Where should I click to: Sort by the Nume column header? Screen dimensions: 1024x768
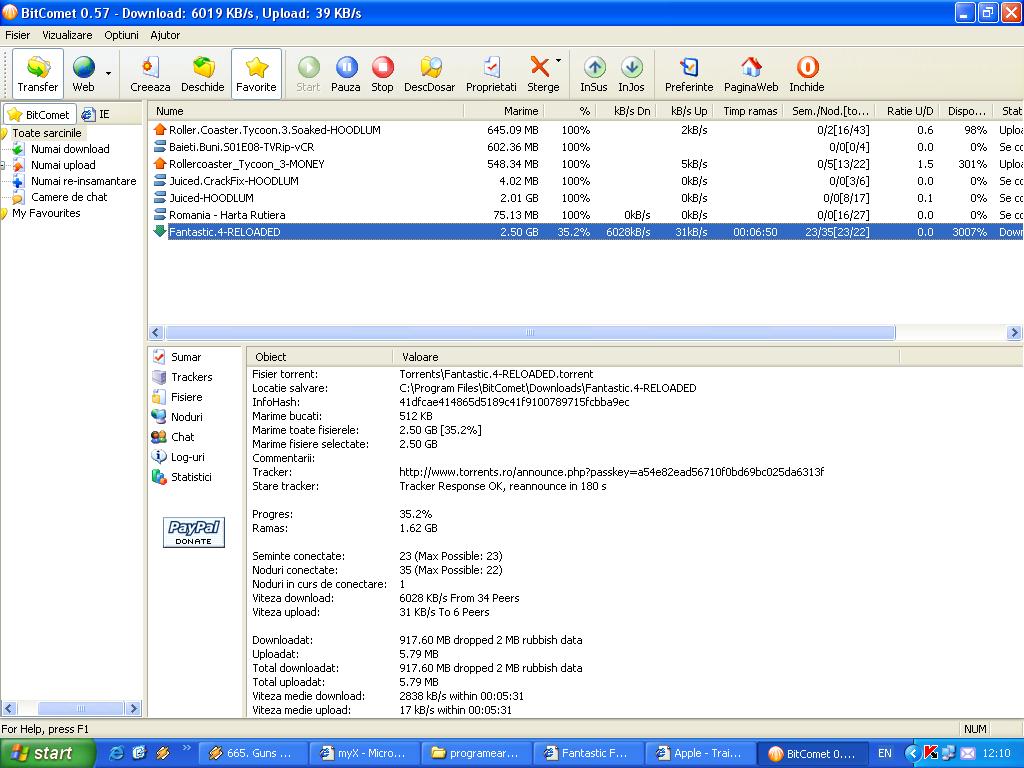click(x=306, y=111)
